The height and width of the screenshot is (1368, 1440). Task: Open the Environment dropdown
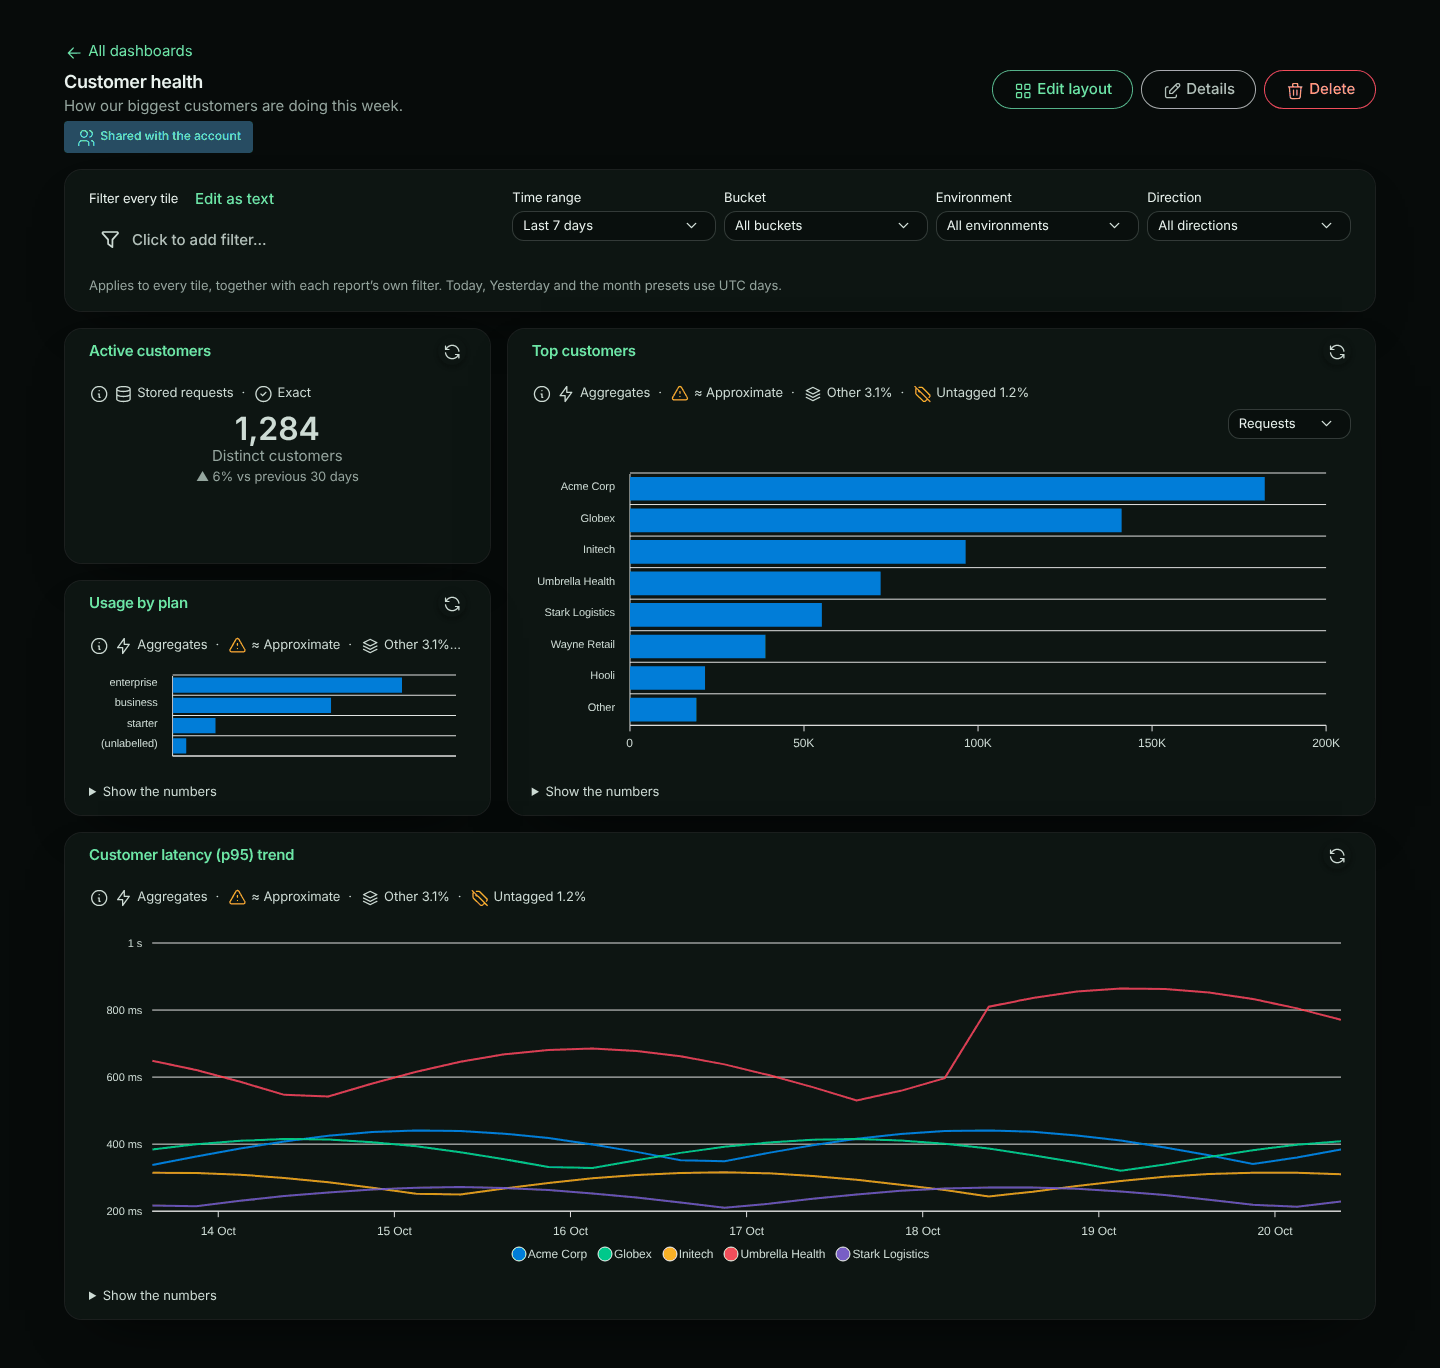click(1037, 226)
